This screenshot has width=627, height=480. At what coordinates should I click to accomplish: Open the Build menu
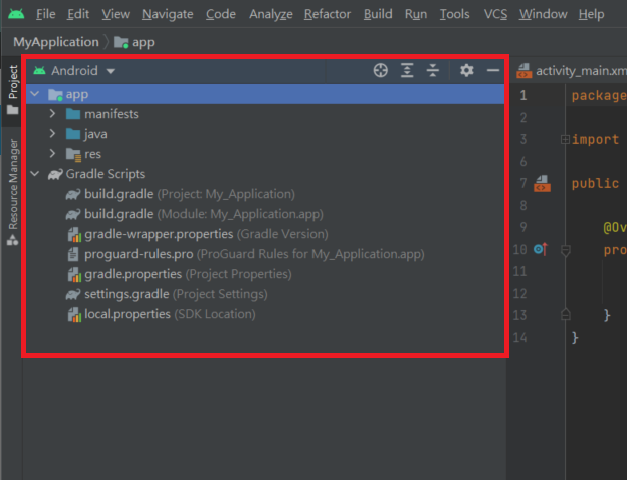pyautogui.click(x=378, y=14)
